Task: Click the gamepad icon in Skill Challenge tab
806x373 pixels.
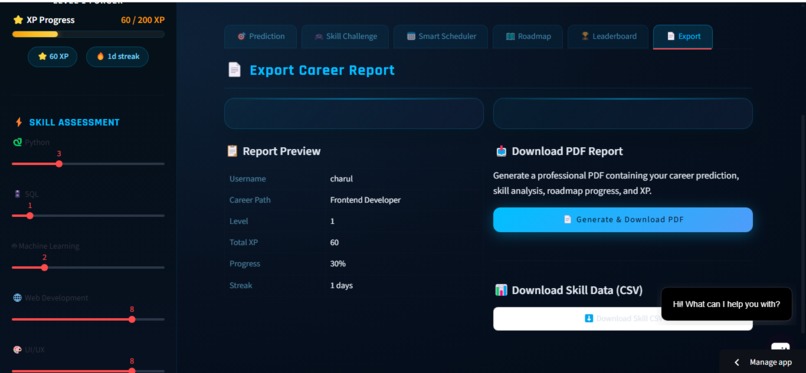Action: click(319, 36)
